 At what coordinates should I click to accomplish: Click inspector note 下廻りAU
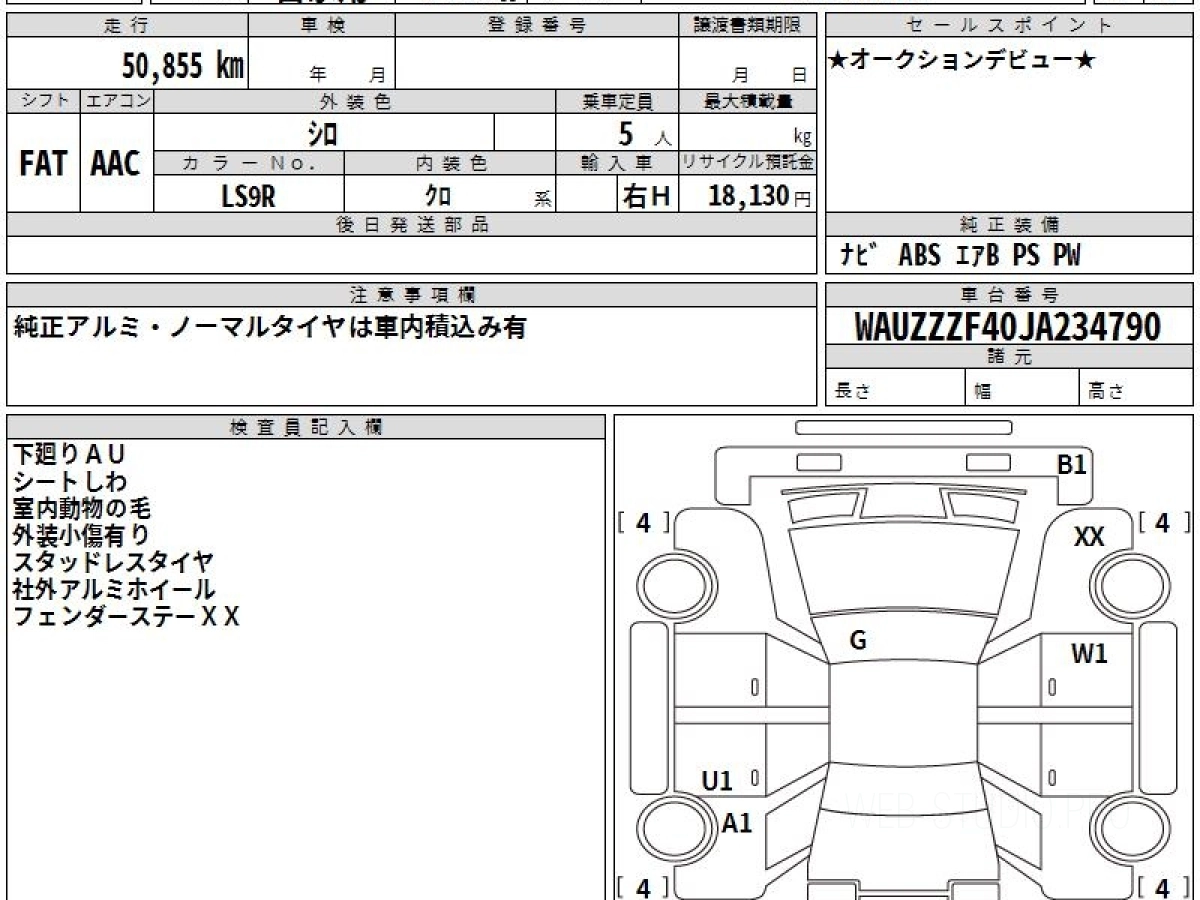(69, 454)
